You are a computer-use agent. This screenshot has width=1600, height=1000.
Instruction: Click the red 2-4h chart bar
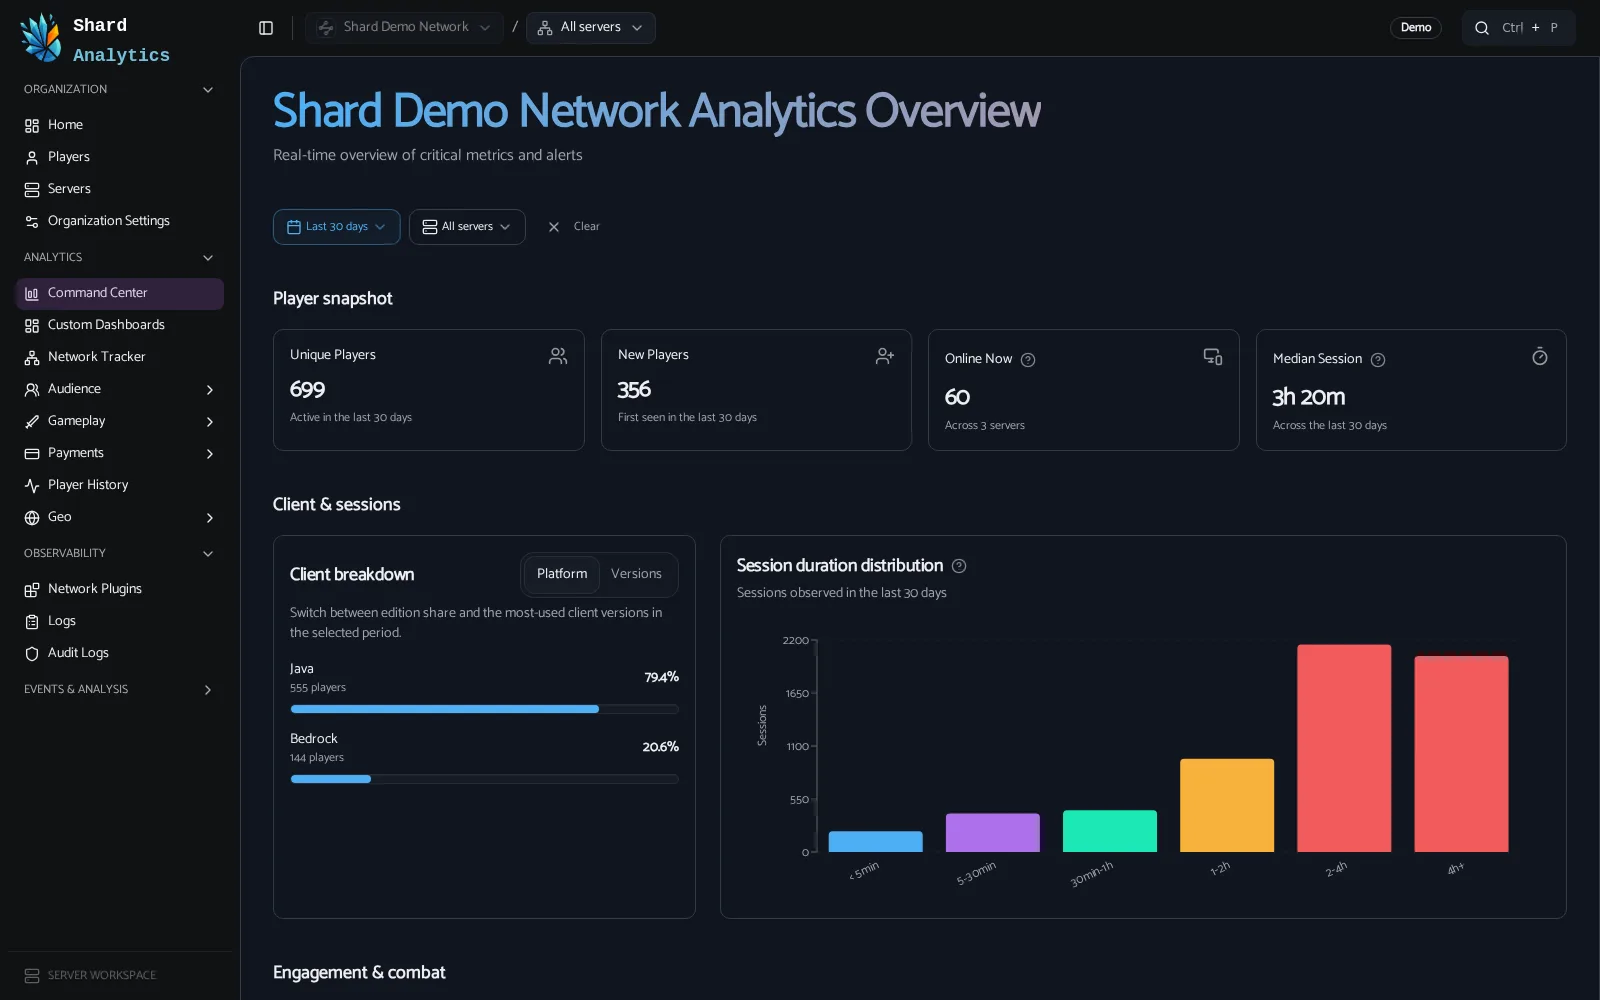pos(1344,748)
